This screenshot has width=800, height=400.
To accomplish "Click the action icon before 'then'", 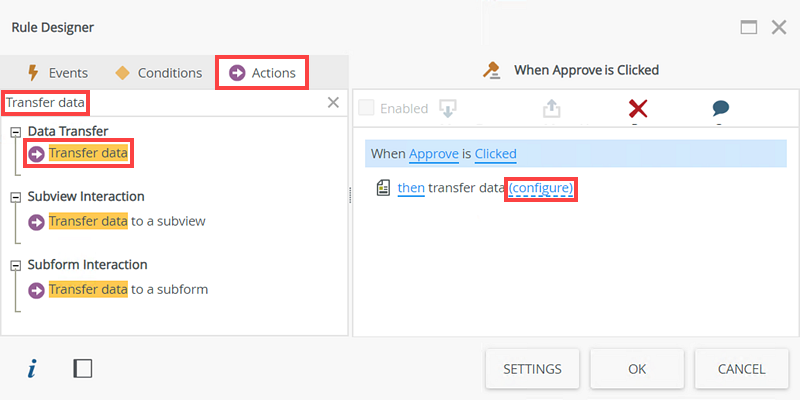I will click(x=382, y=188).
